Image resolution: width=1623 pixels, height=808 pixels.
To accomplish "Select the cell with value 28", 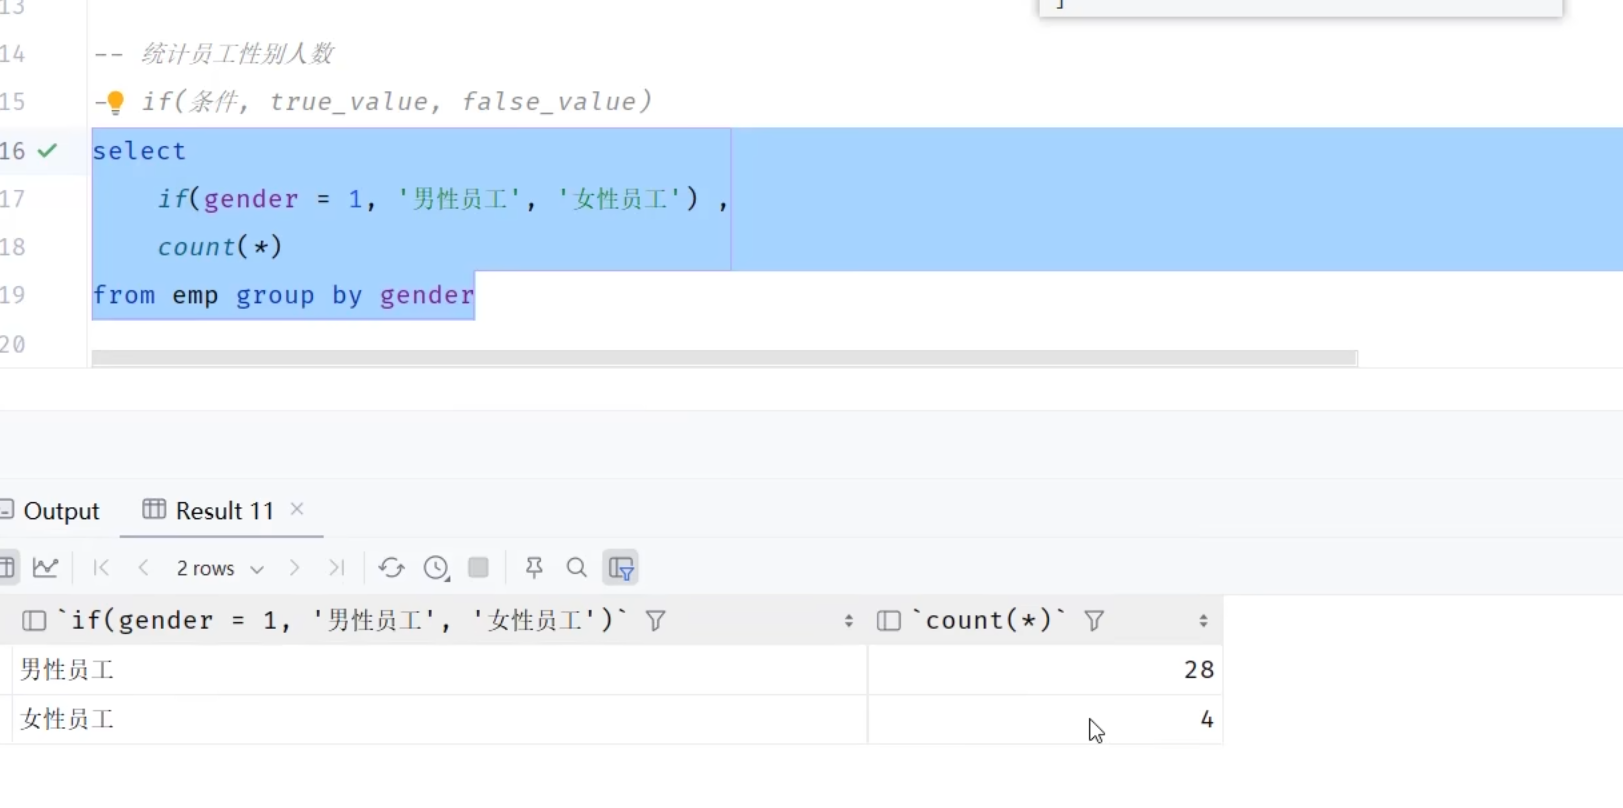I will point(1045,670).
